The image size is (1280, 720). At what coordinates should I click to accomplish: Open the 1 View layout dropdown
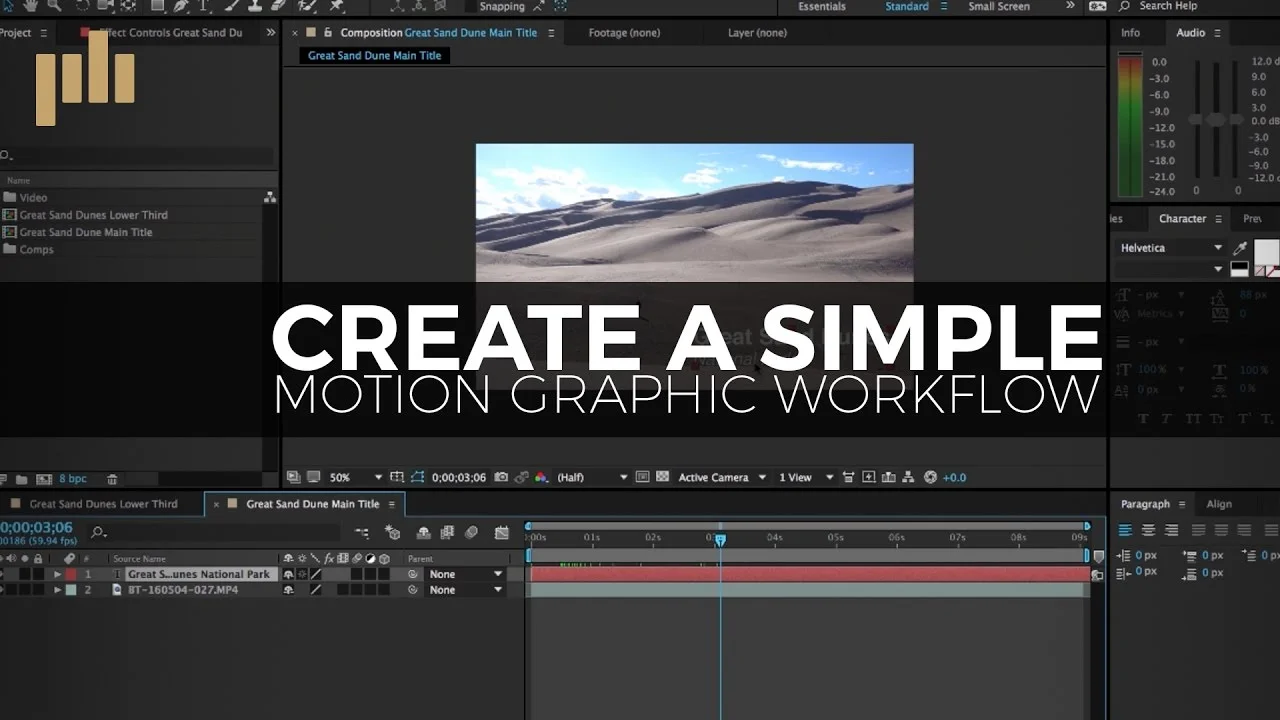coord(806,478)
